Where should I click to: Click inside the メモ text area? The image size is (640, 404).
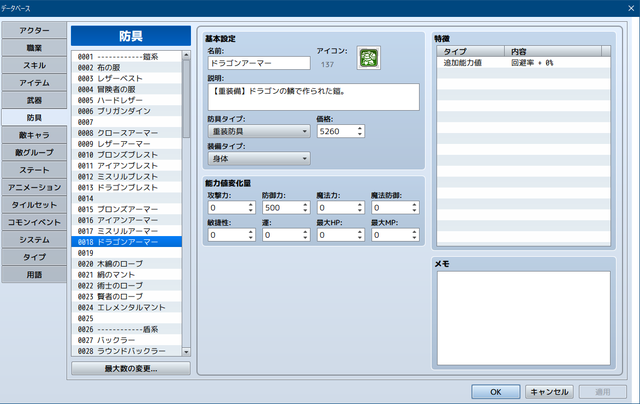524,318
